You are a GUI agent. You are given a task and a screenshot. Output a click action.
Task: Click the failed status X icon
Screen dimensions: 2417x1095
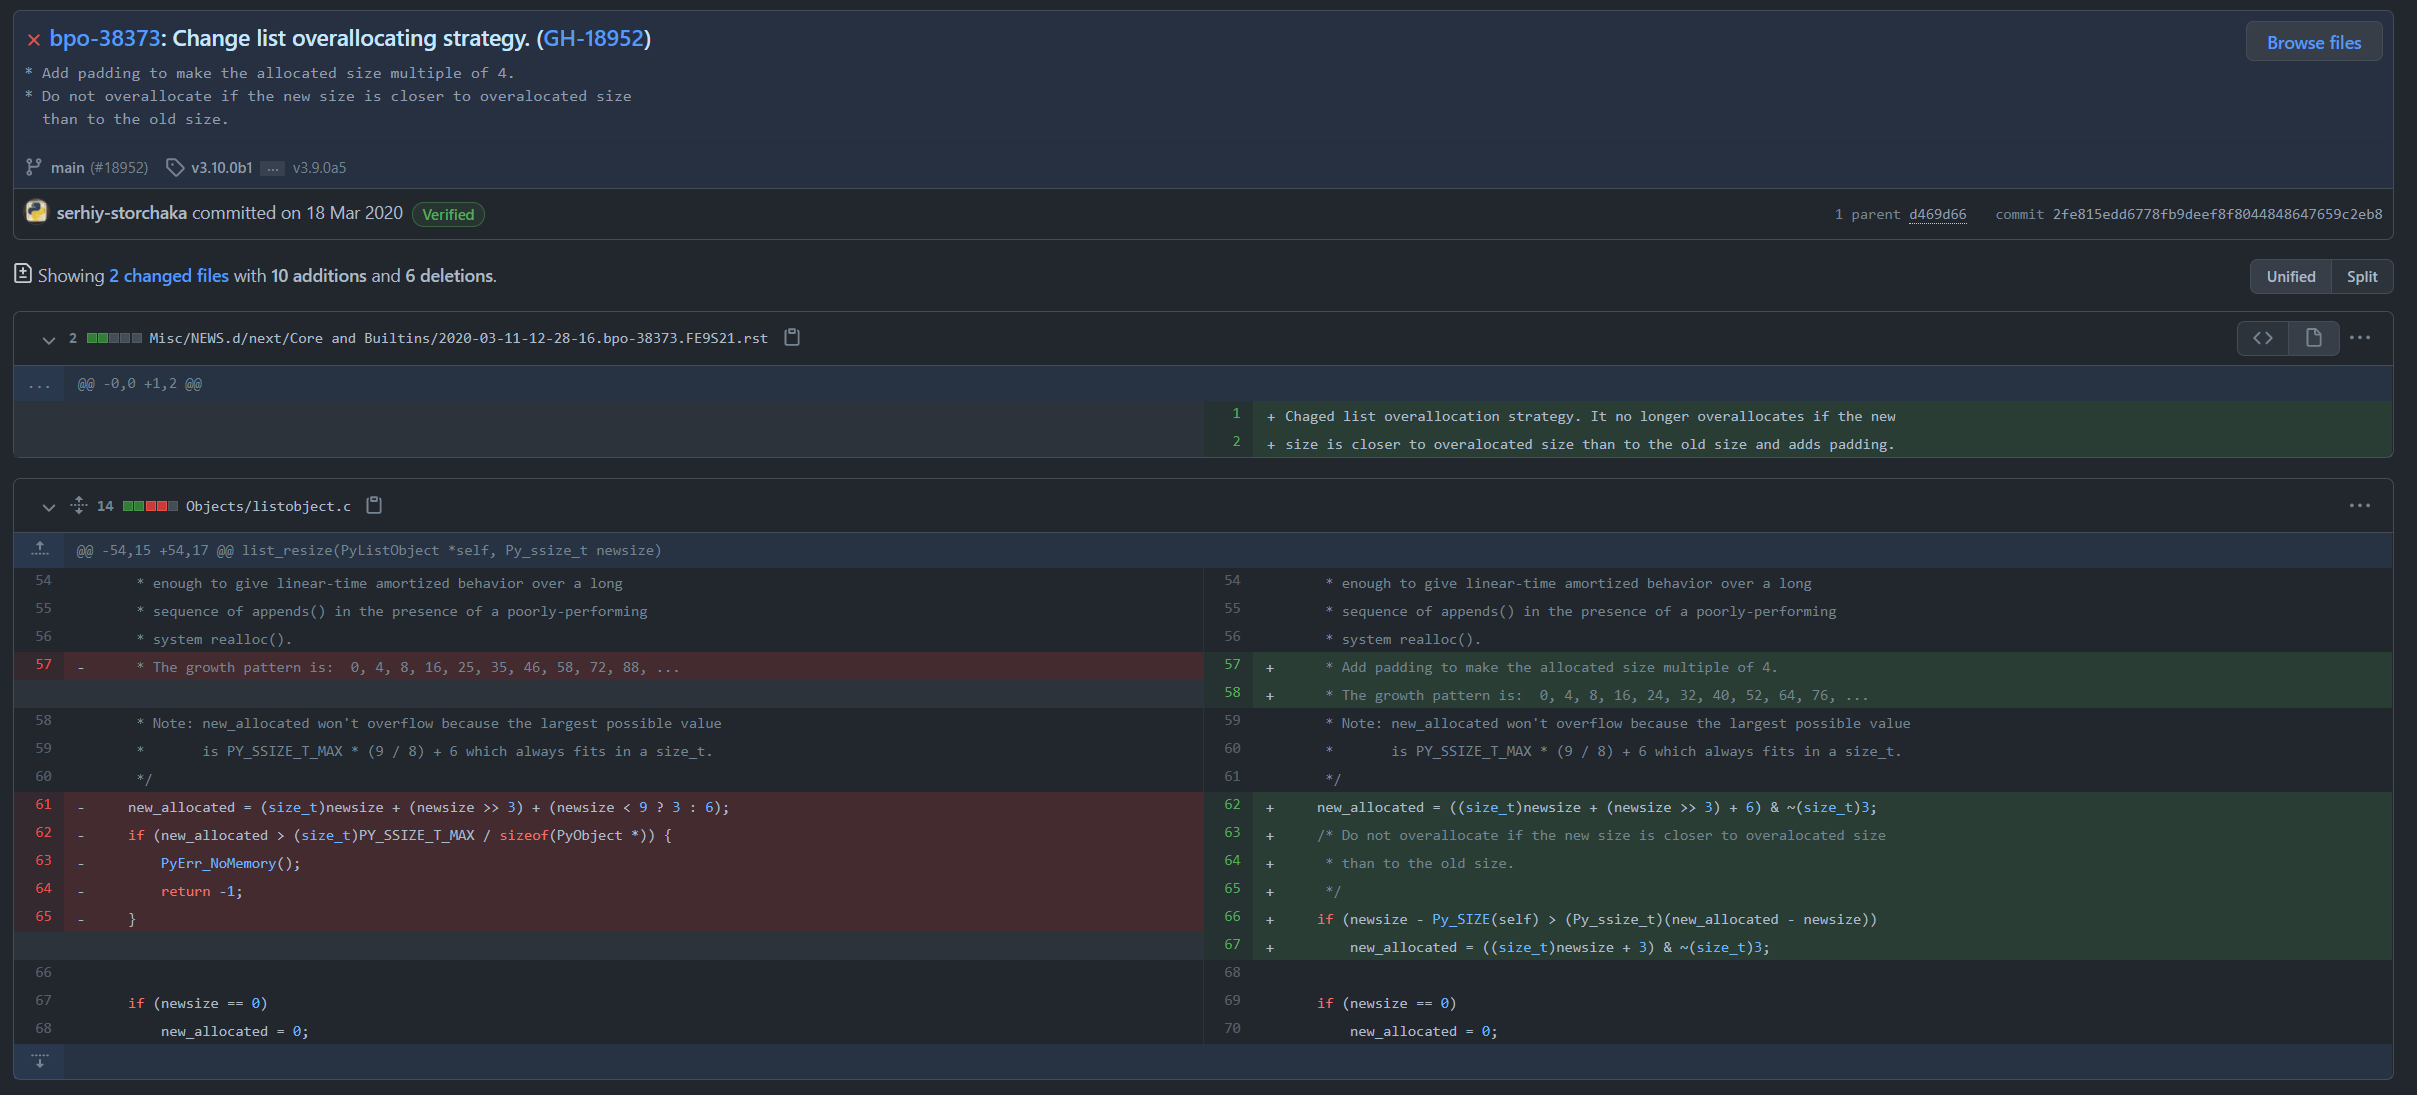(34, 40)
